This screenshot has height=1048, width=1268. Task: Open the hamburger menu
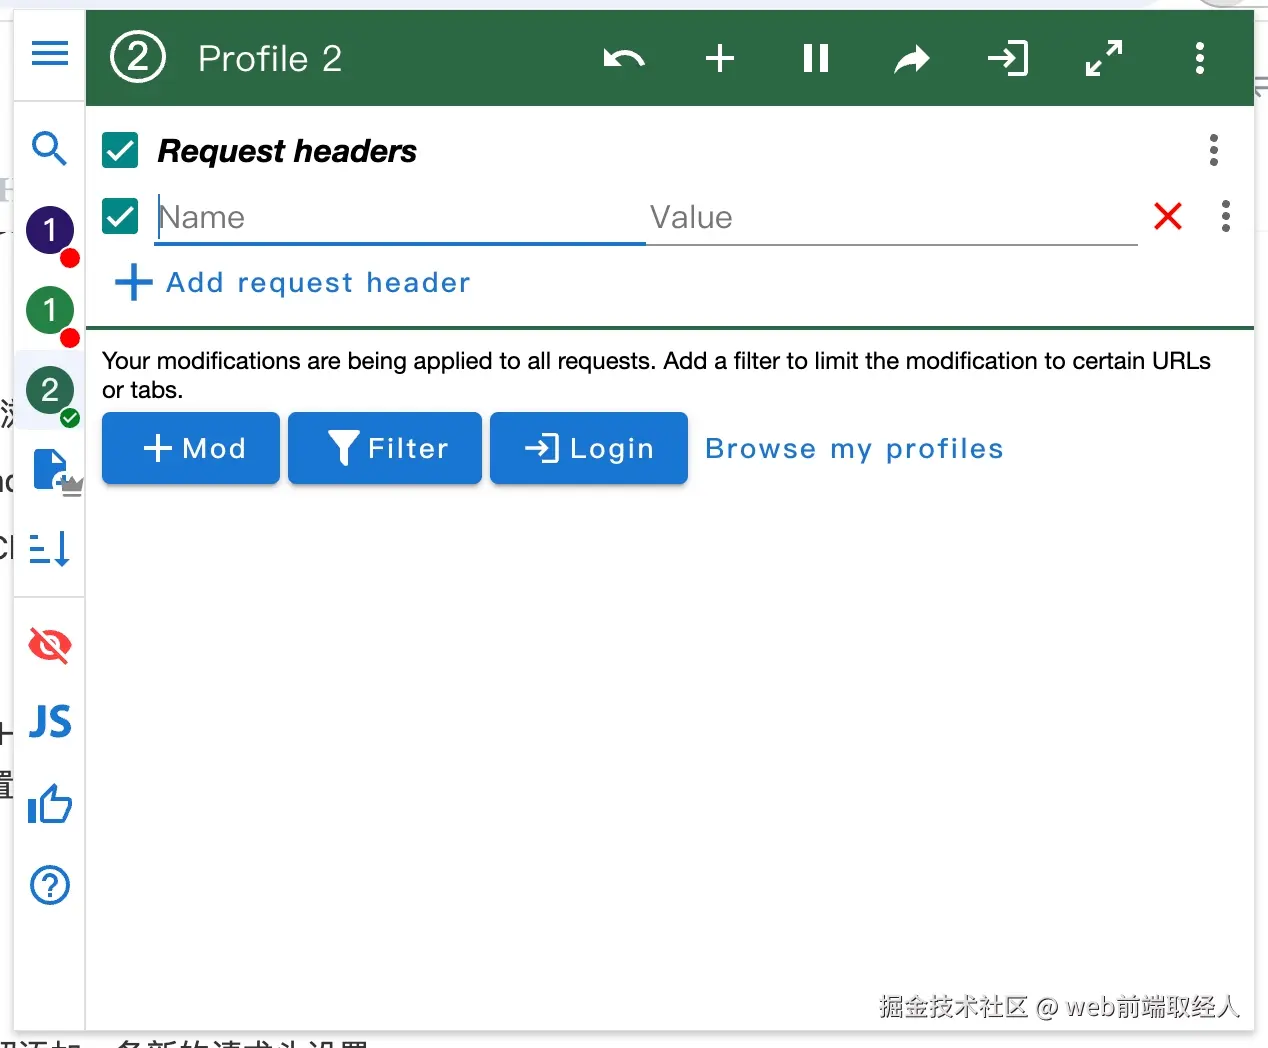[x=50, y=53]
